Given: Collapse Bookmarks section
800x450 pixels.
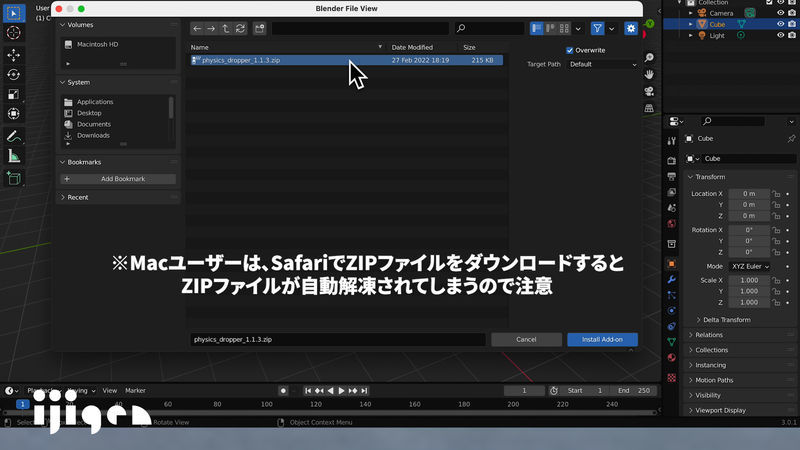Looking at the screenshot, I should click(62, 162).
